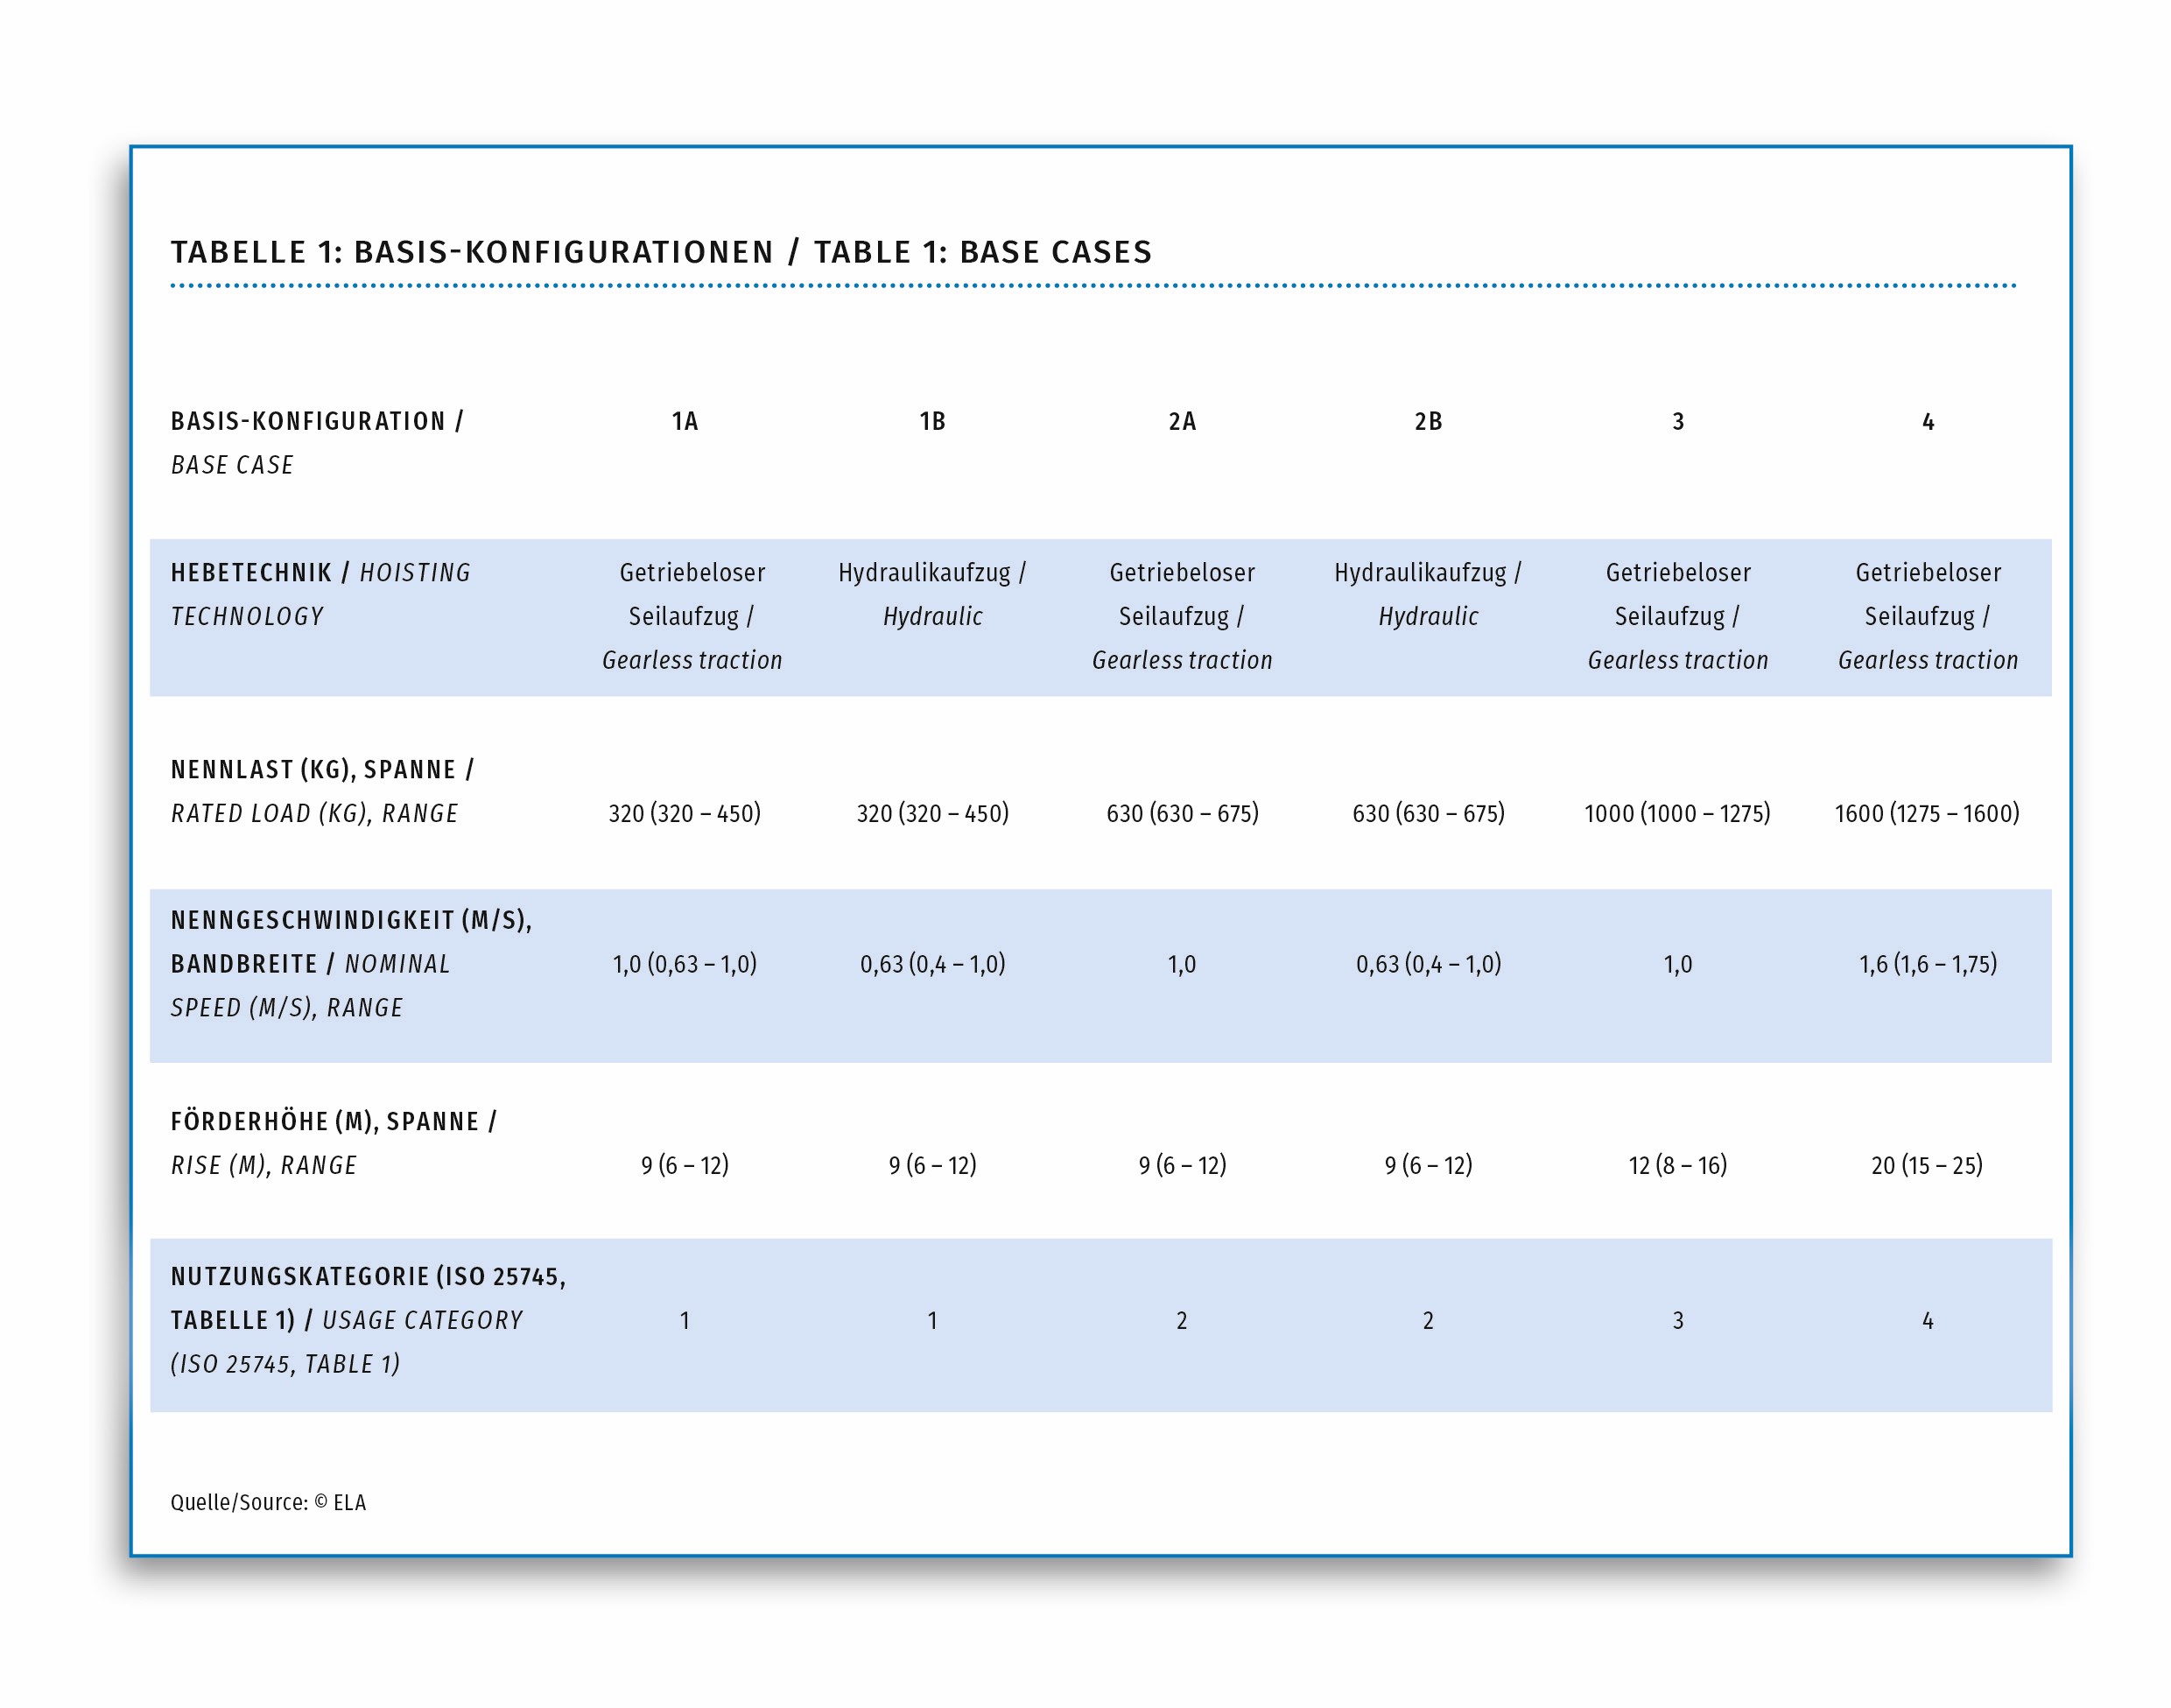
Task: Click the '20 (15 – 25)' rise cell
Action: (x=1926, y=1165)
